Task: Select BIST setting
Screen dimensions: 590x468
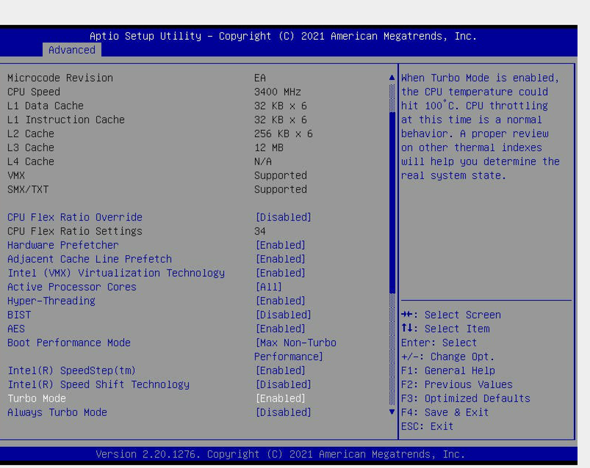Action: tap(19, 315)
